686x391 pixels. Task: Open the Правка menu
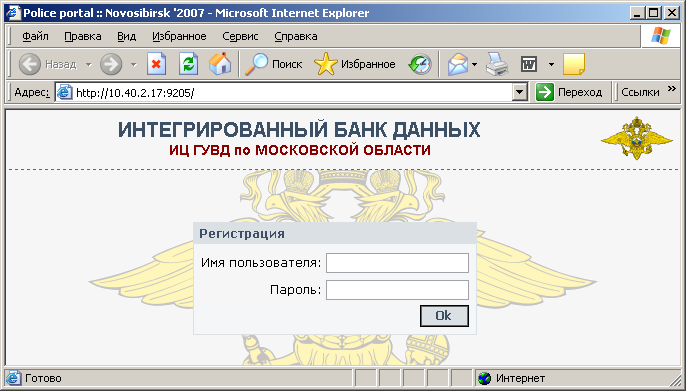point(83,36)
